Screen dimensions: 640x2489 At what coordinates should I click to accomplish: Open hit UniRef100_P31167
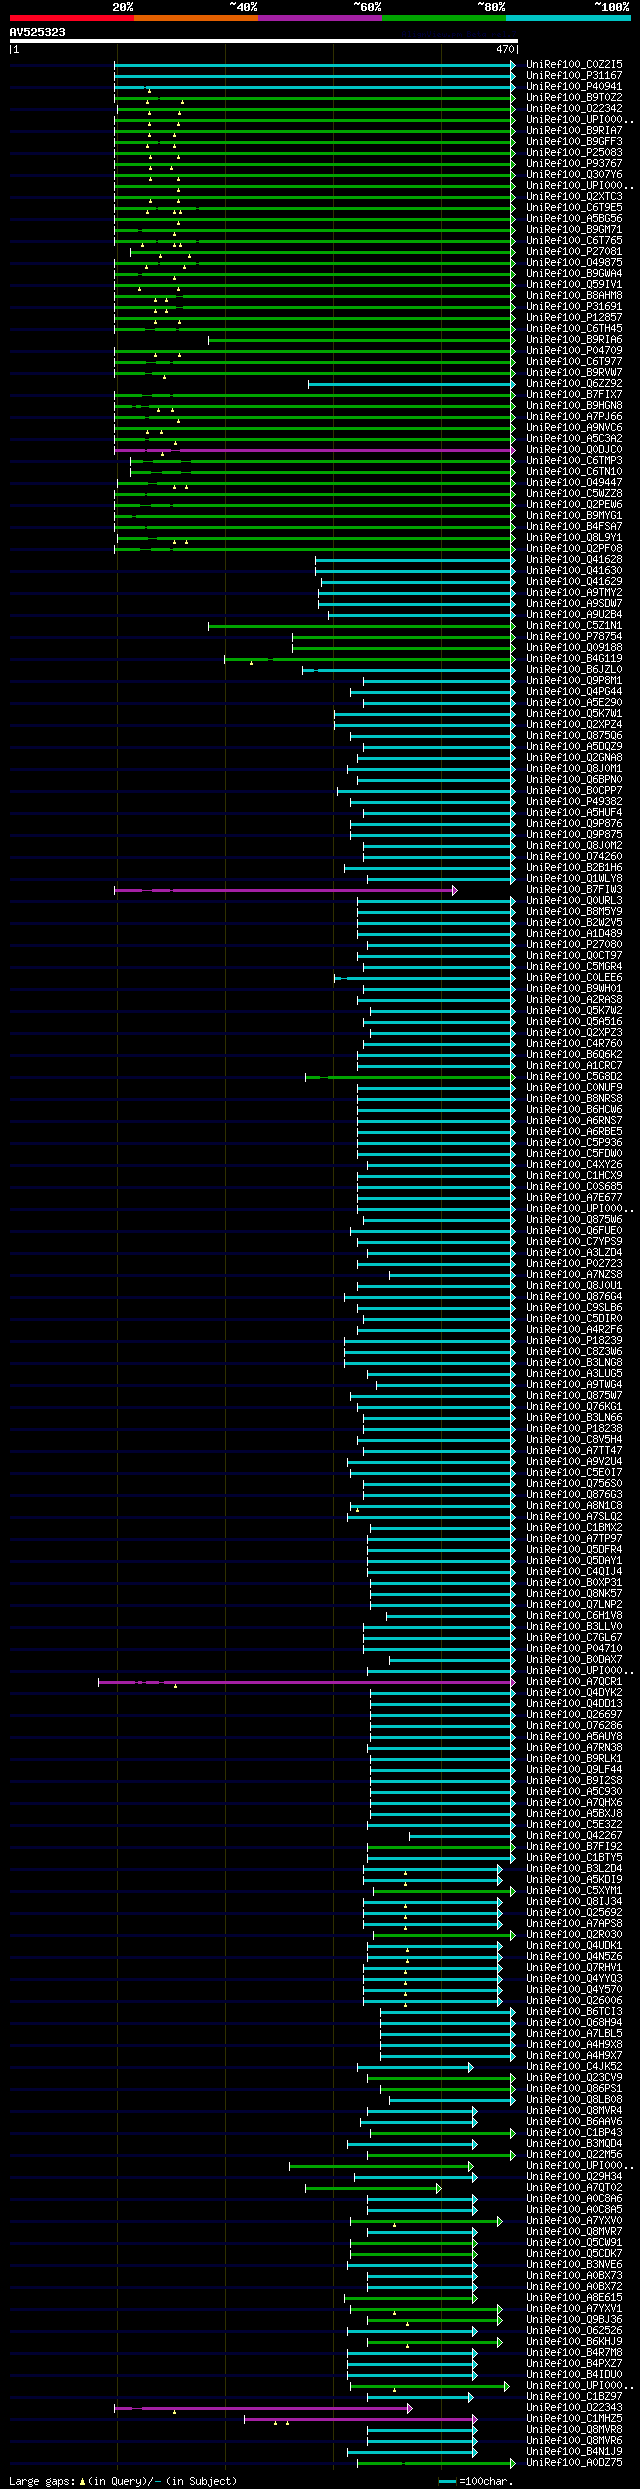574,76
